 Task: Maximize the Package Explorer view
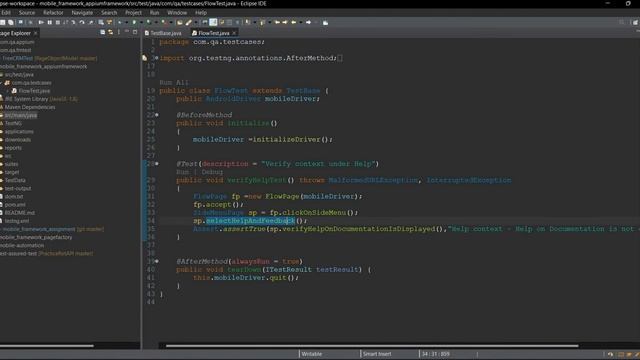point(135,32)
